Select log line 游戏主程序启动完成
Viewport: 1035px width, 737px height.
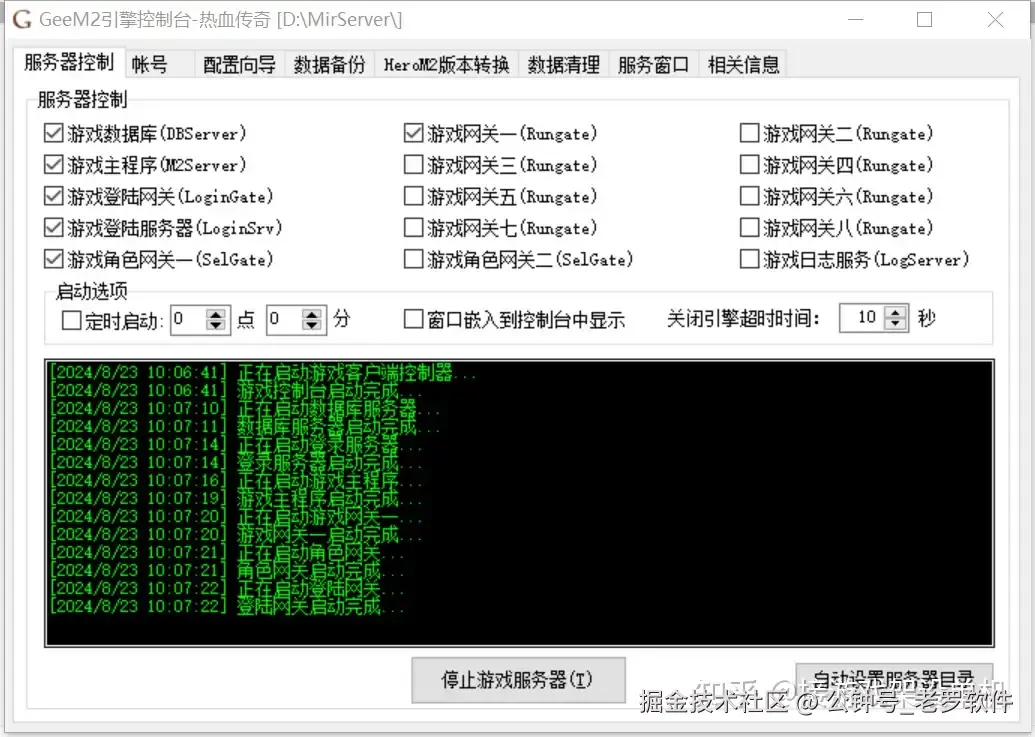[x=236, y=497]
